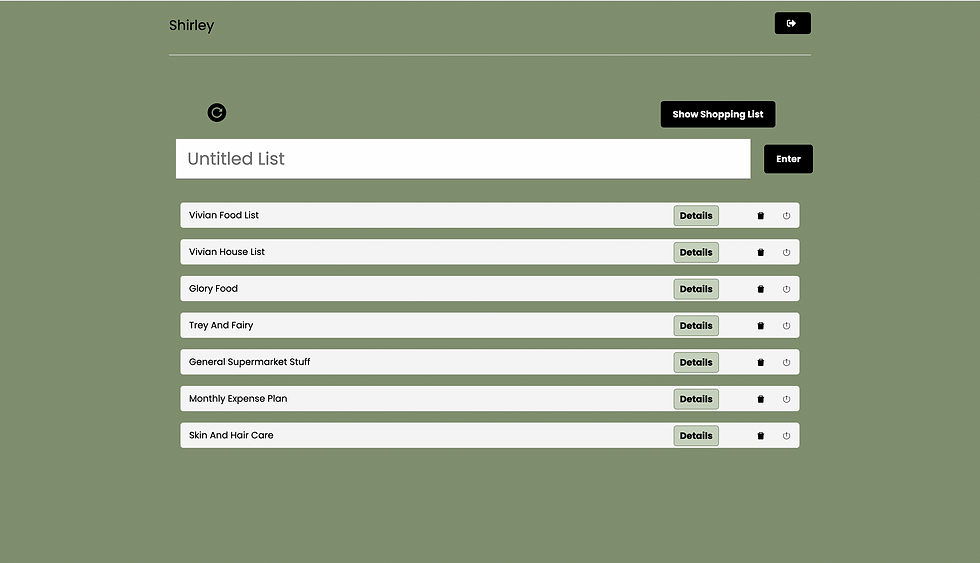
Task: Select the Vivian House List name
Action: click(x=227, y=252)
